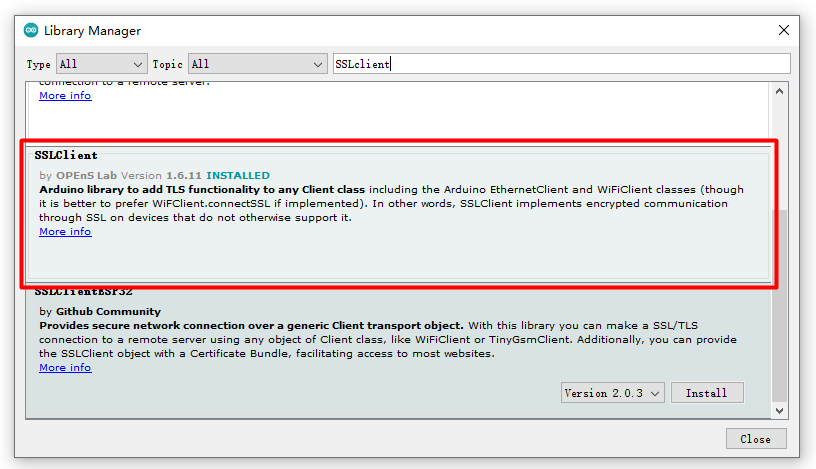Open More info link for Github Community library
This screenshot has width=816, height=469.
[65, 367]
